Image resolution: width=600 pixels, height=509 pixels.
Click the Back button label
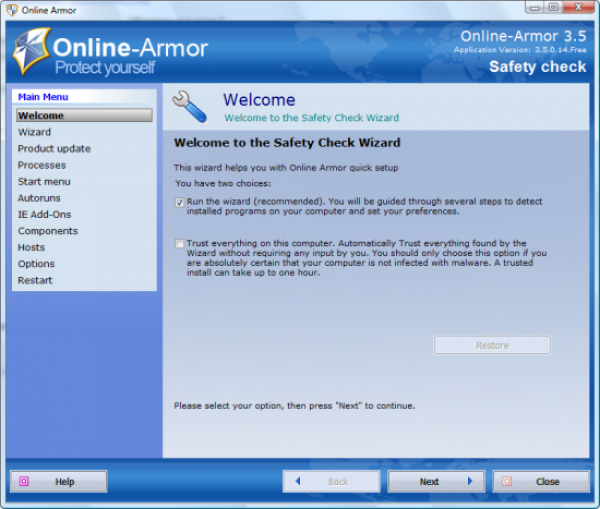point(338,481)
